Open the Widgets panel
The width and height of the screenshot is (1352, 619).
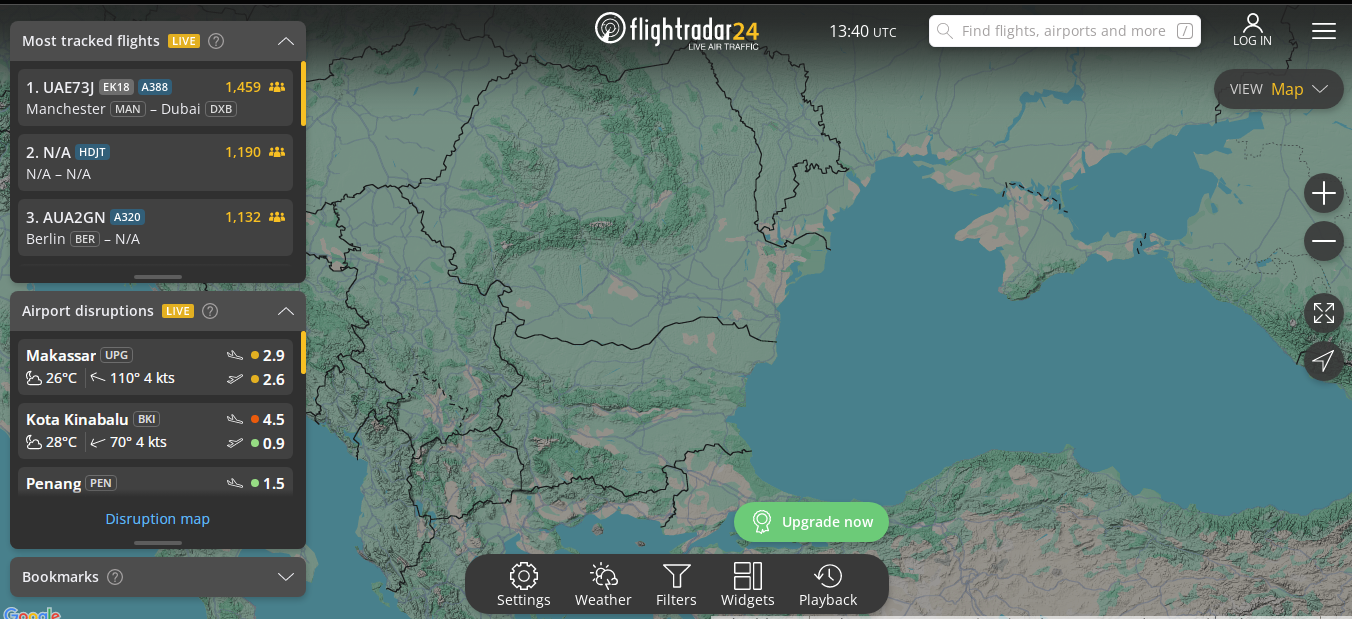click(x=748, y=585)
